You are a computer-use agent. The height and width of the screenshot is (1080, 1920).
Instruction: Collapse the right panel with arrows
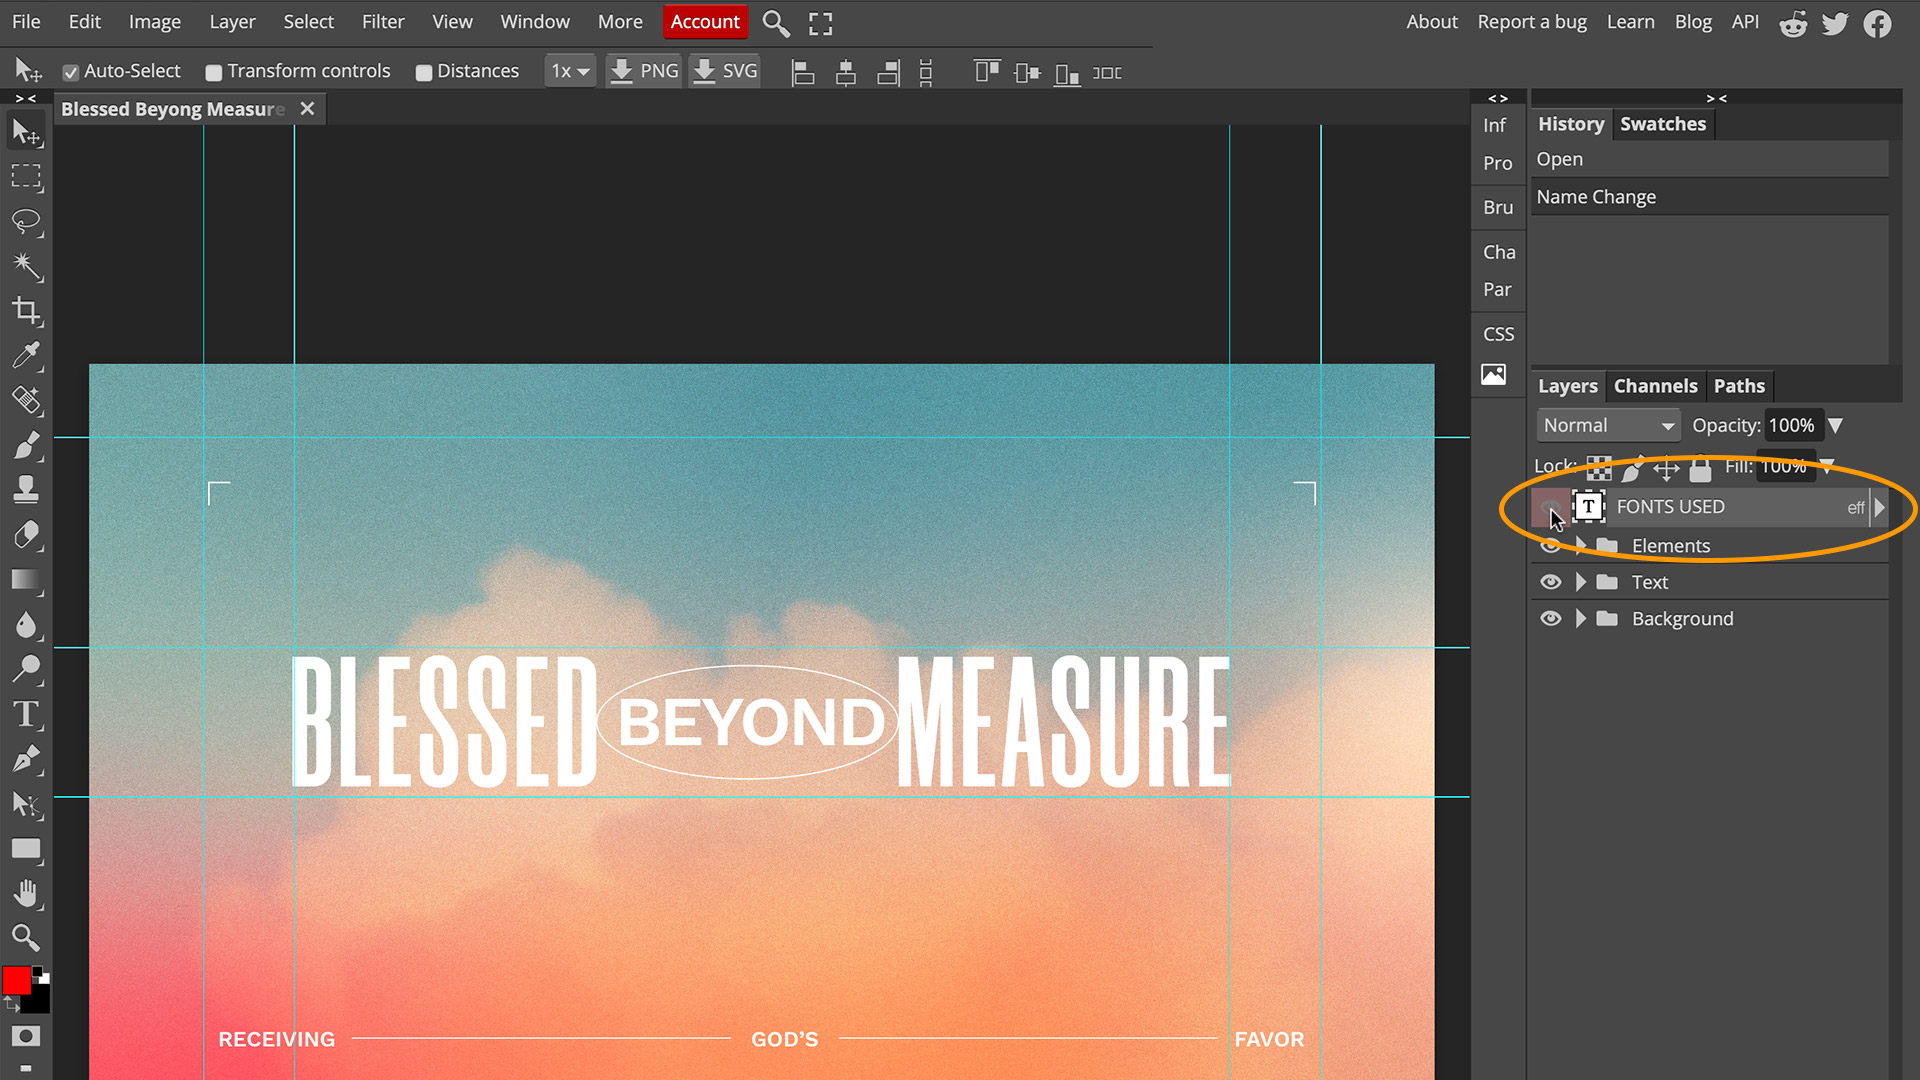coord(1716,98)
